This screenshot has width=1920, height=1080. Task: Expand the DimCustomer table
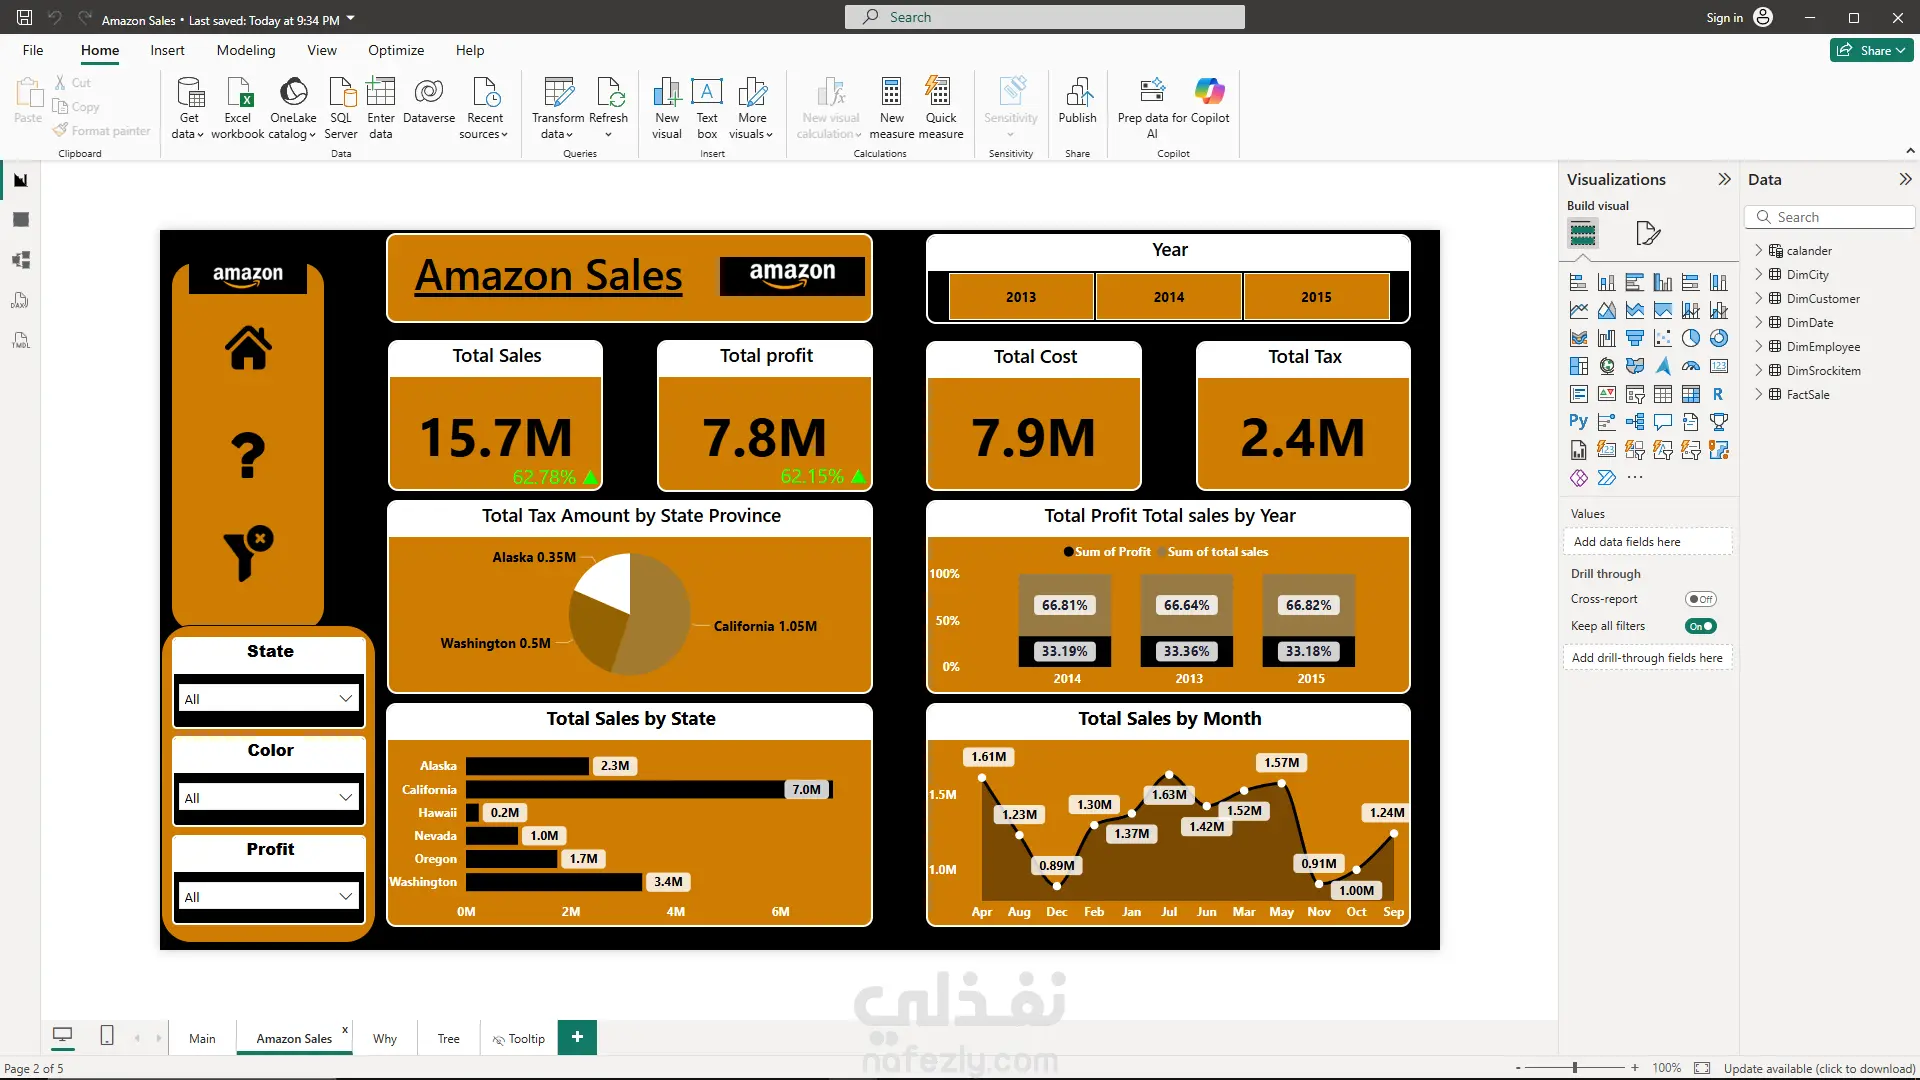point(1759,299)
